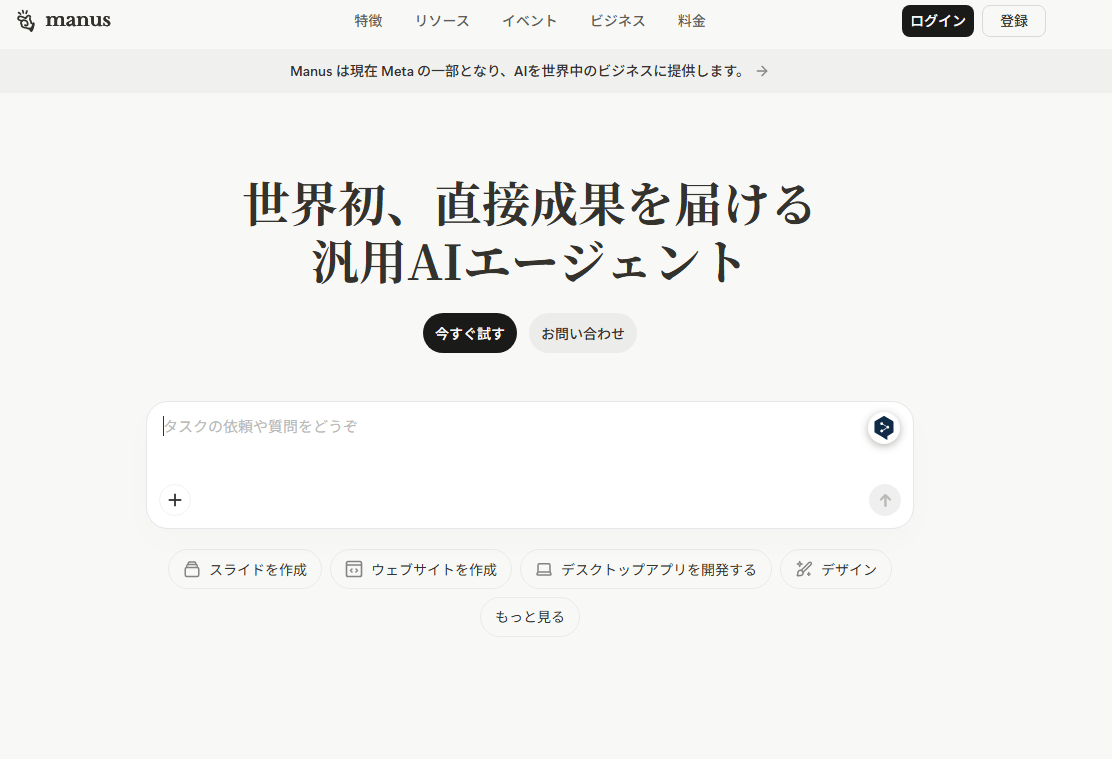Click the blue hexagon extension icon in the input

883,428
